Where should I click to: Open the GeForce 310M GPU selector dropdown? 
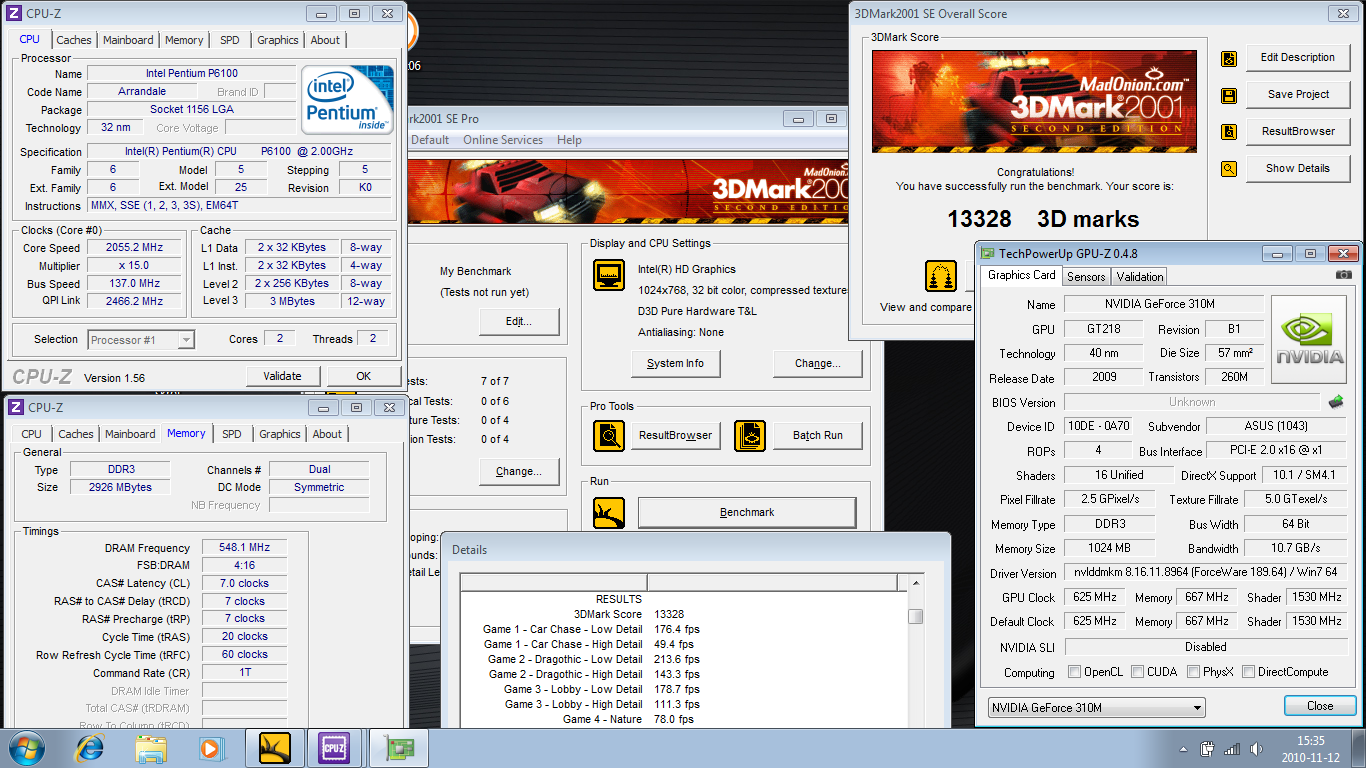[x=1096, y=707]
